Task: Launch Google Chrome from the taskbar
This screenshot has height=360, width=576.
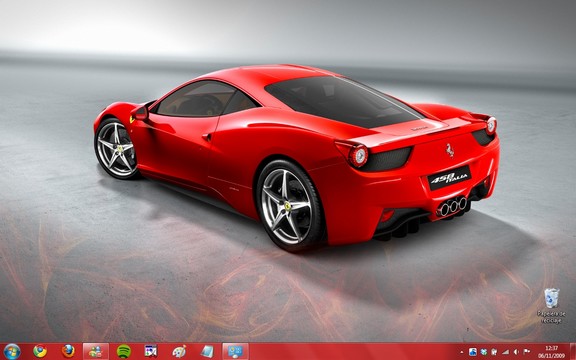Action: tap(40, 352)
